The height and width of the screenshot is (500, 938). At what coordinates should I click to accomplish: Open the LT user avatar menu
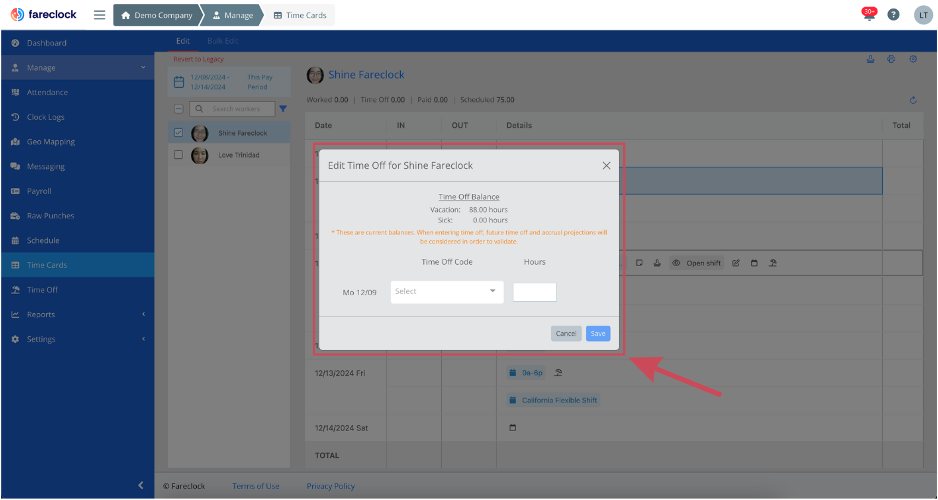923,15
